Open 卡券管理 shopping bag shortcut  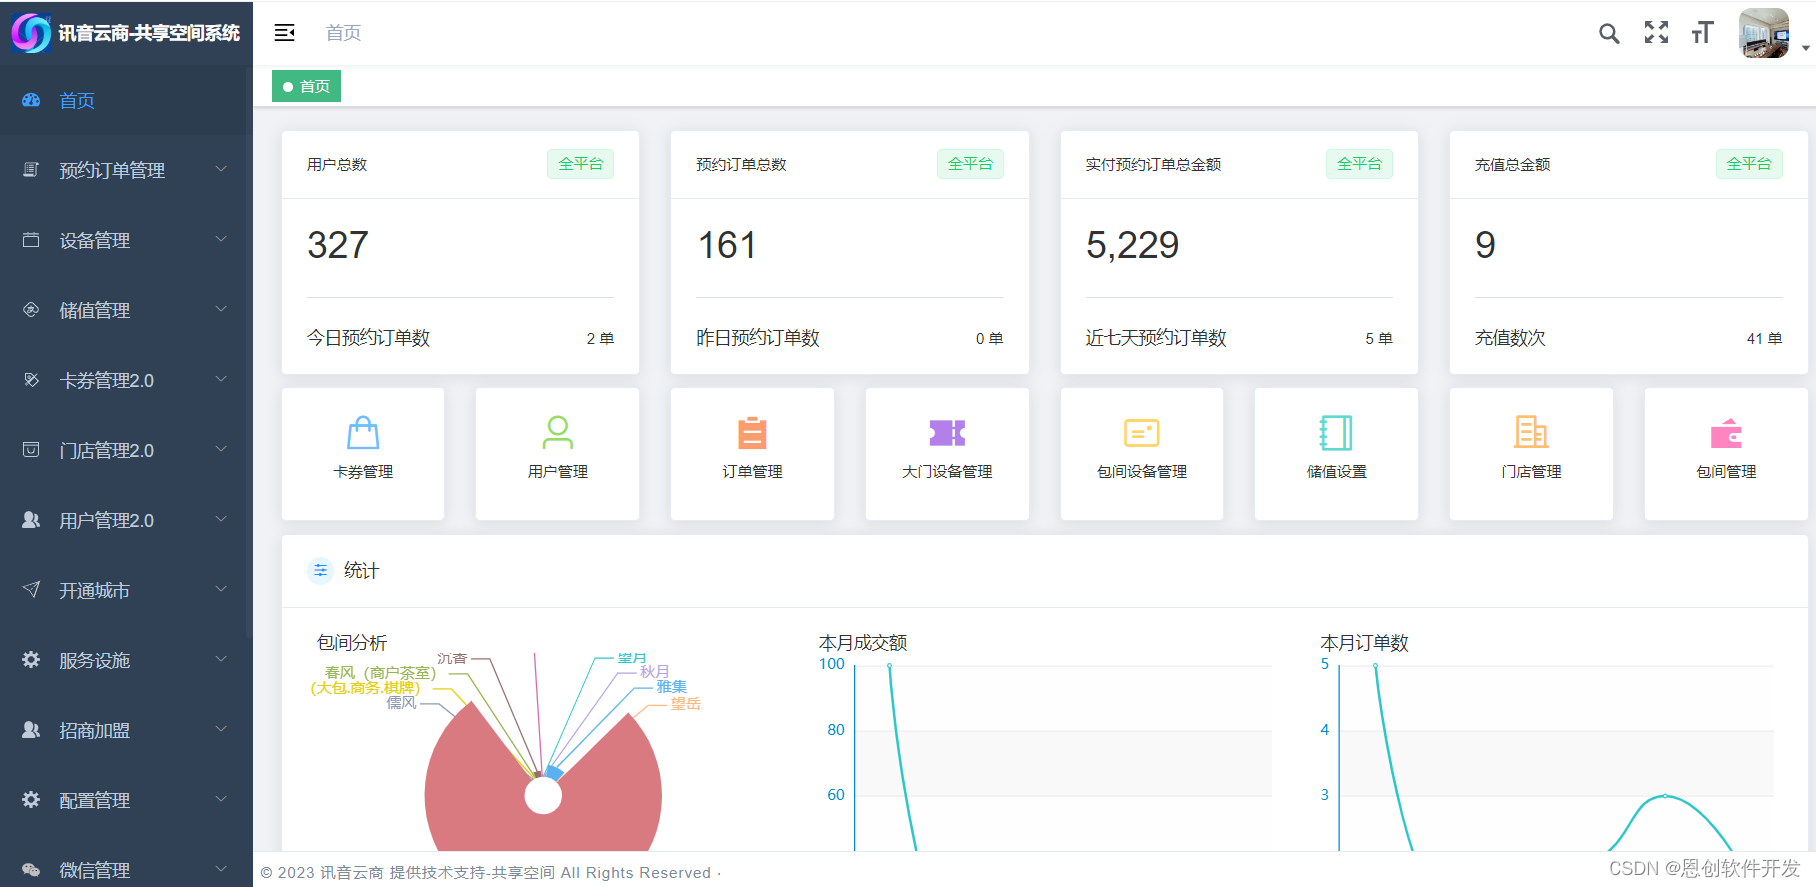click(363, 453)
